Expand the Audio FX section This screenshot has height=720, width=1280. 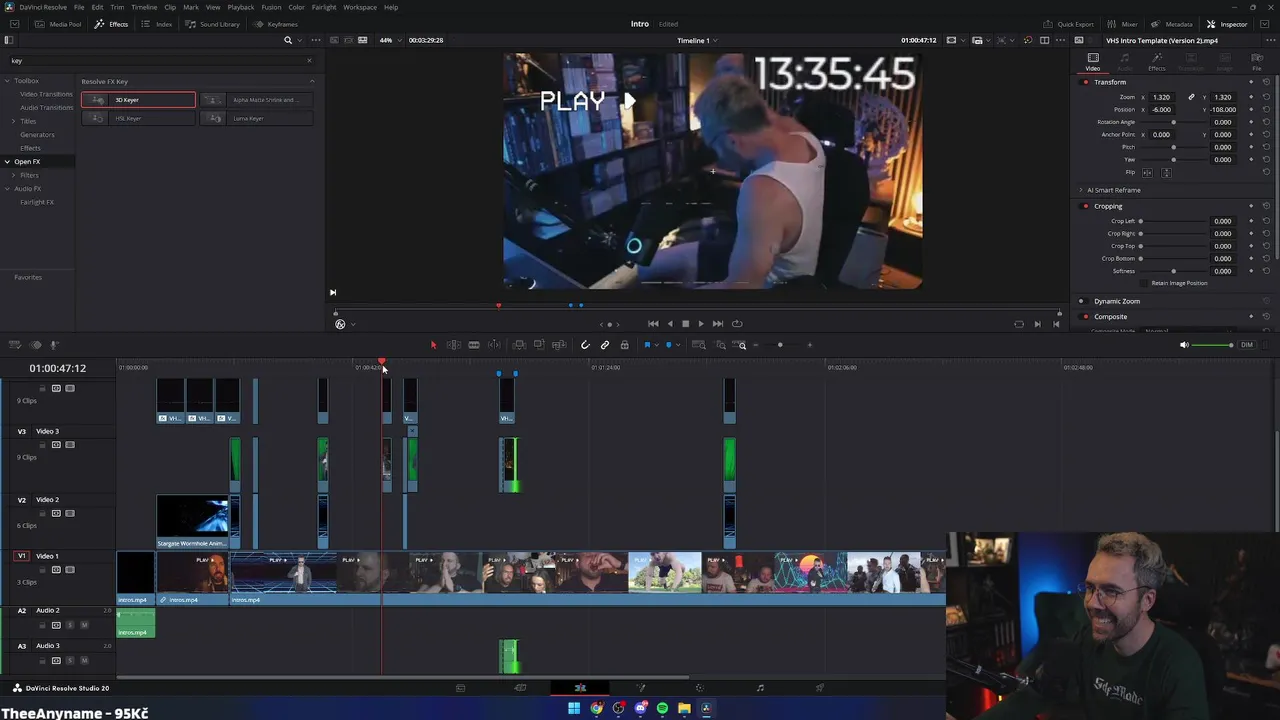coord(7,188)
